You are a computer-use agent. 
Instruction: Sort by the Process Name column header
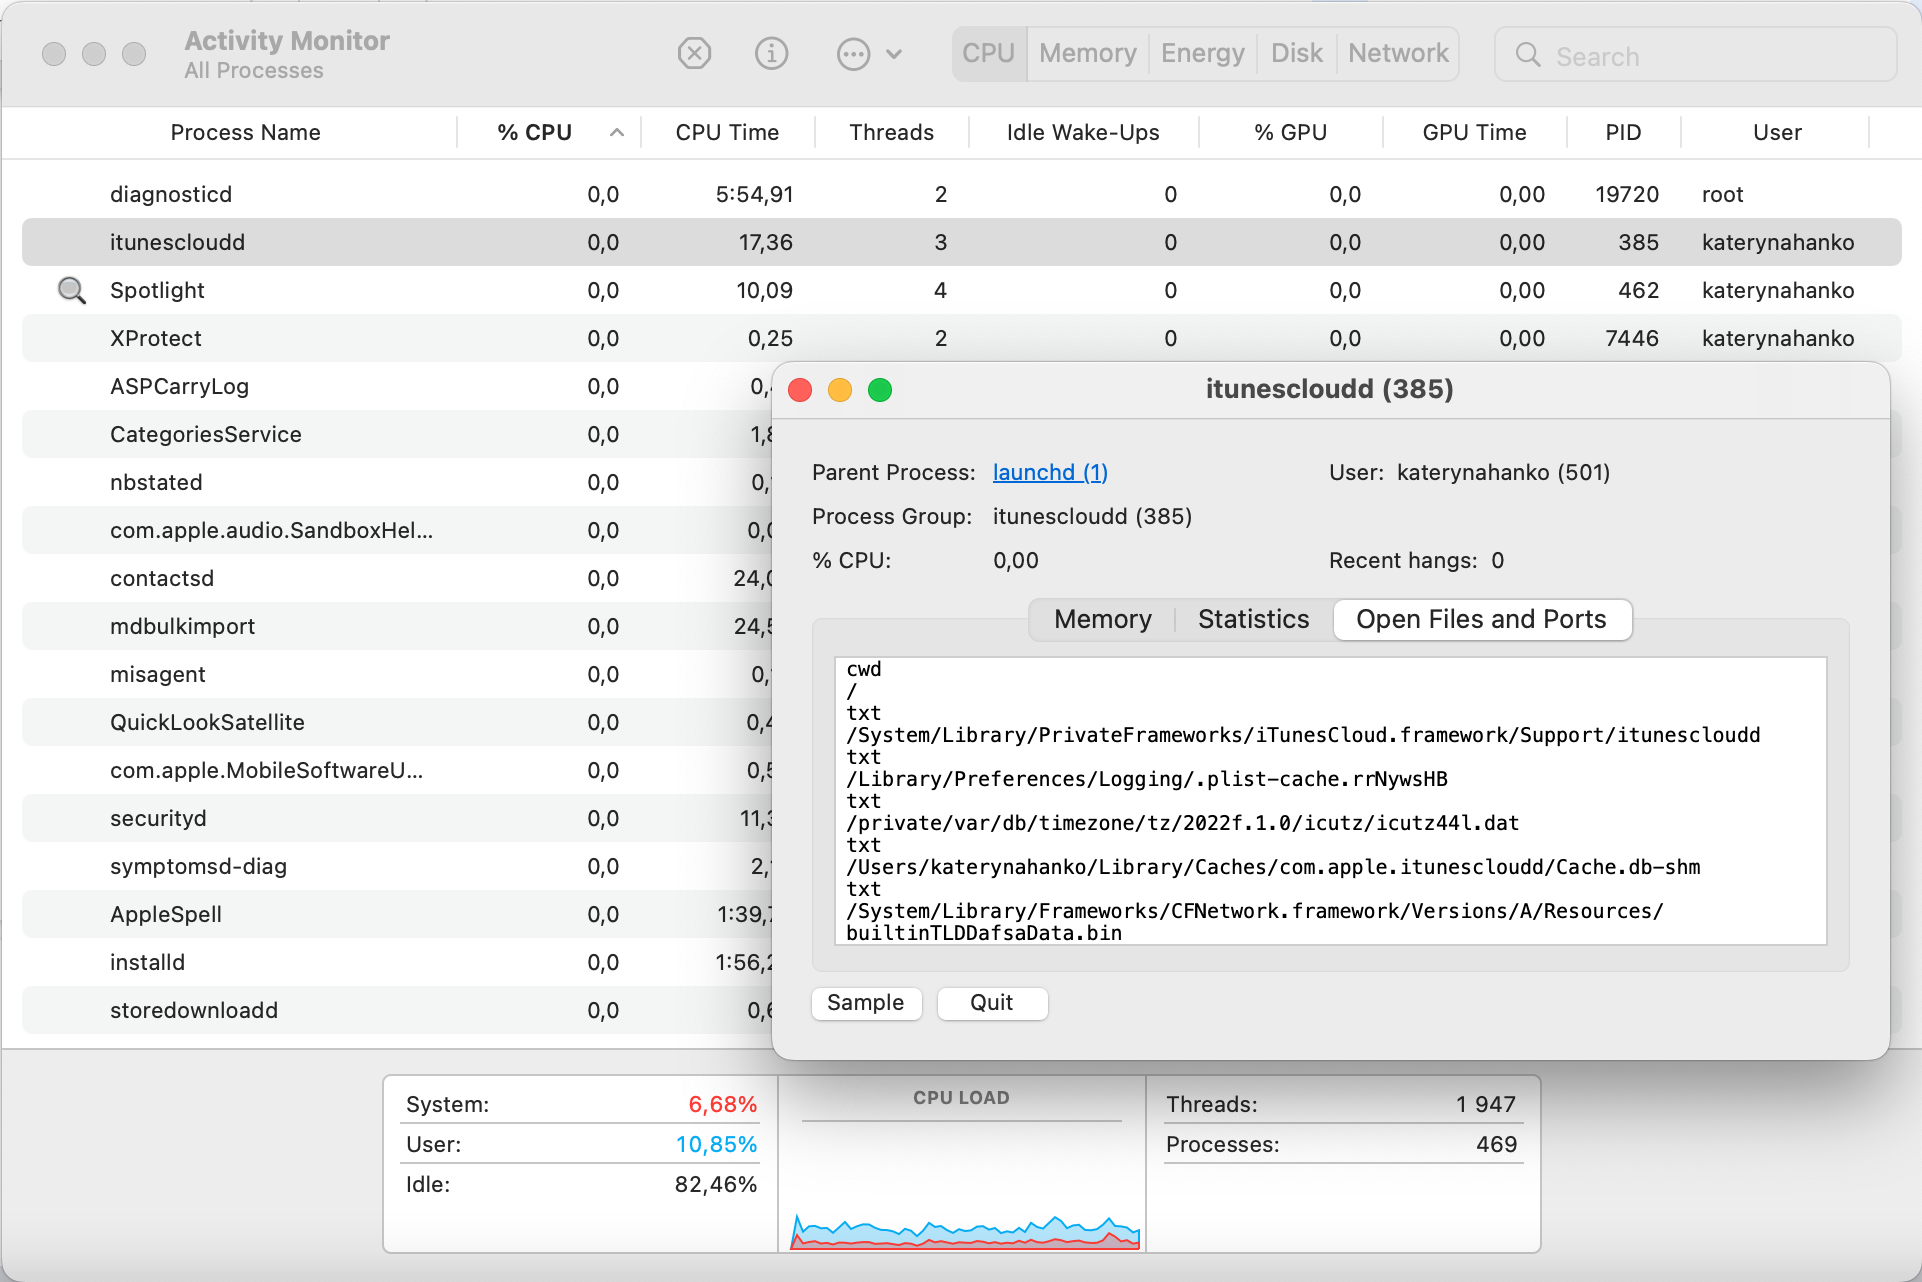[x=245, y=132]
